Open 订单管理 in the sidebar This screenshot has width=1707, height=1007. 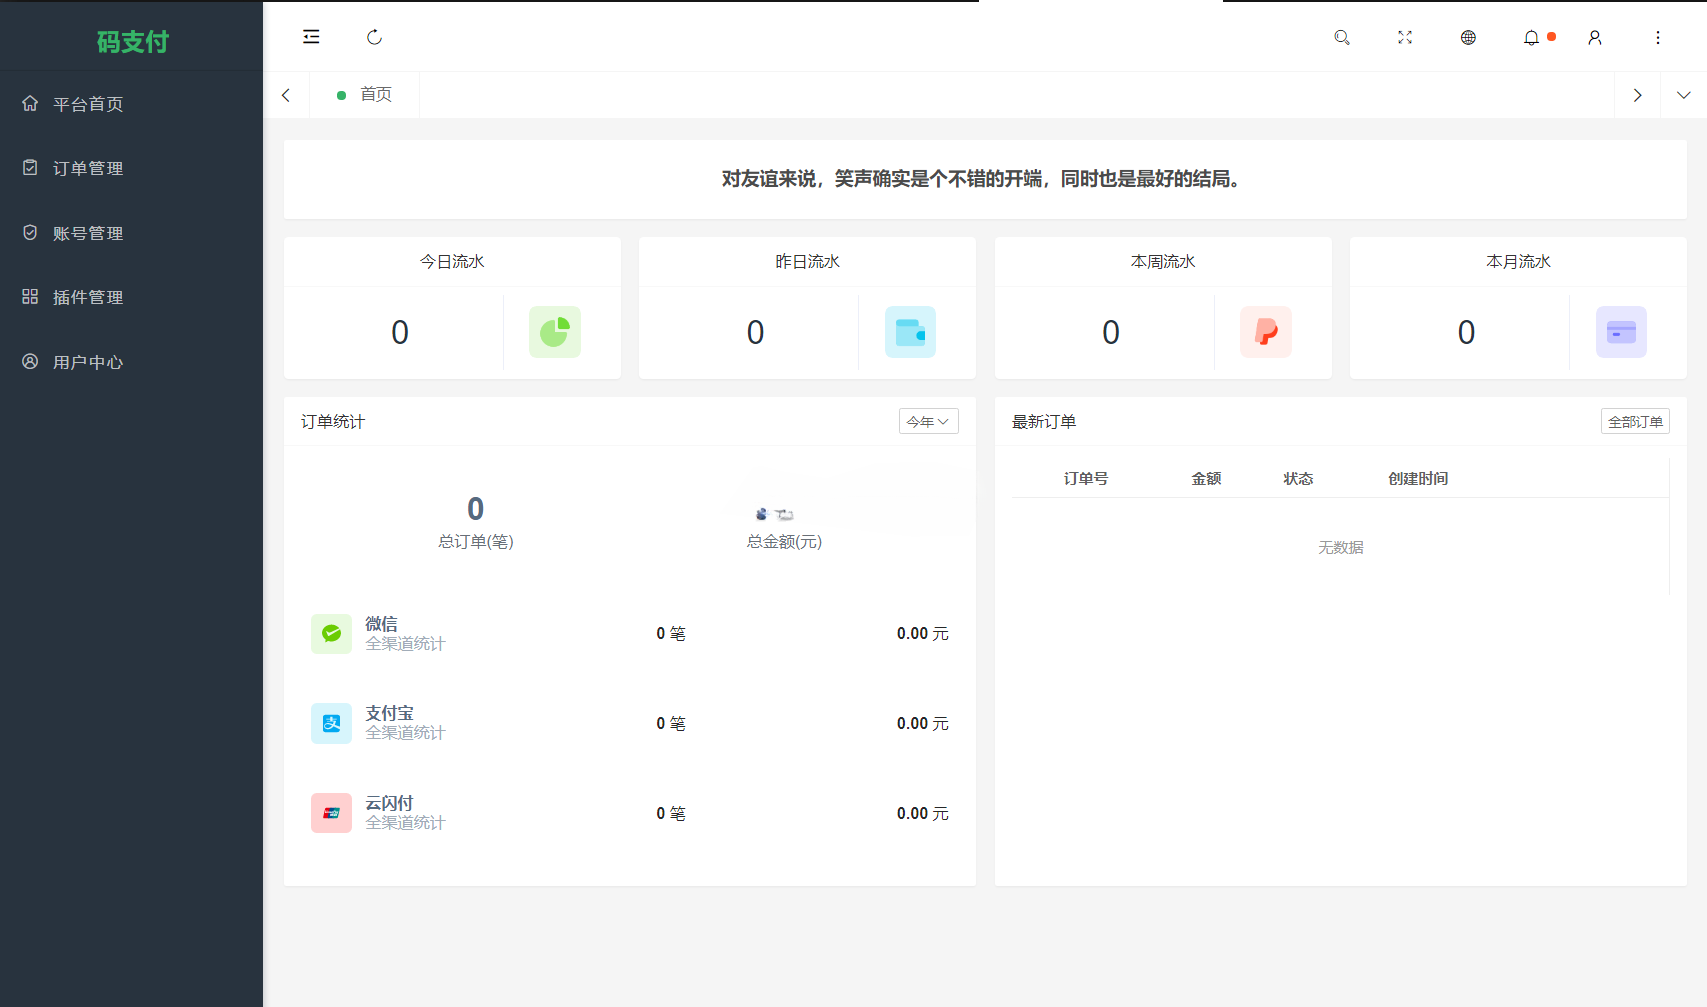pos(89,168)
